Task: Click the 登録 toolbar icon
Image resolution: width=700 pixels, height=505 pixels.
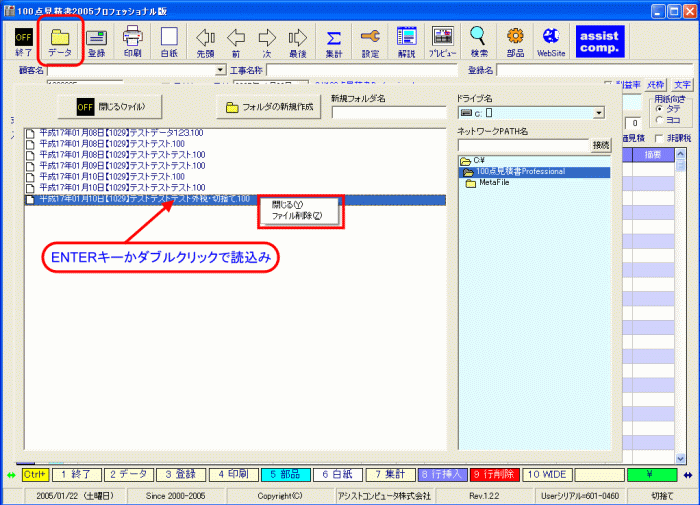Action: coord(96,42)
